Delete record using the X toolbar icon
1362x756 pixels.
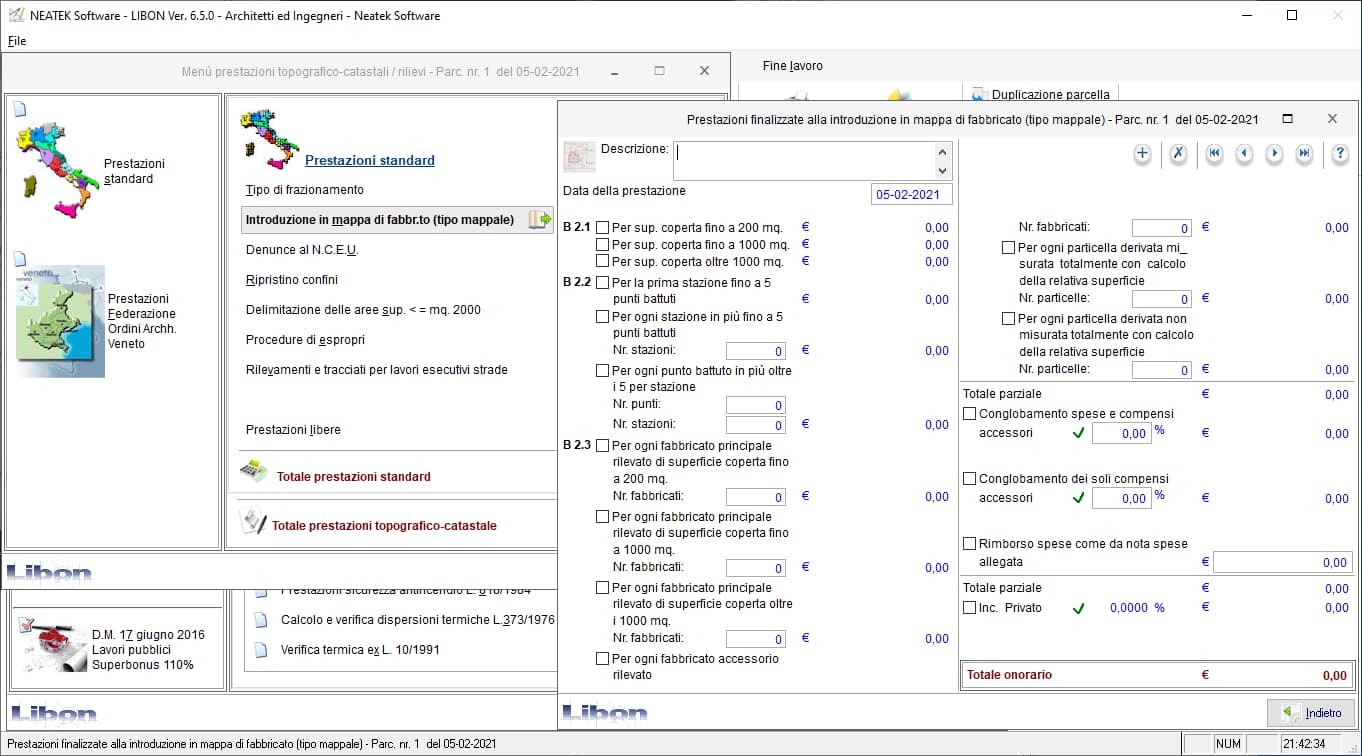1178,154
